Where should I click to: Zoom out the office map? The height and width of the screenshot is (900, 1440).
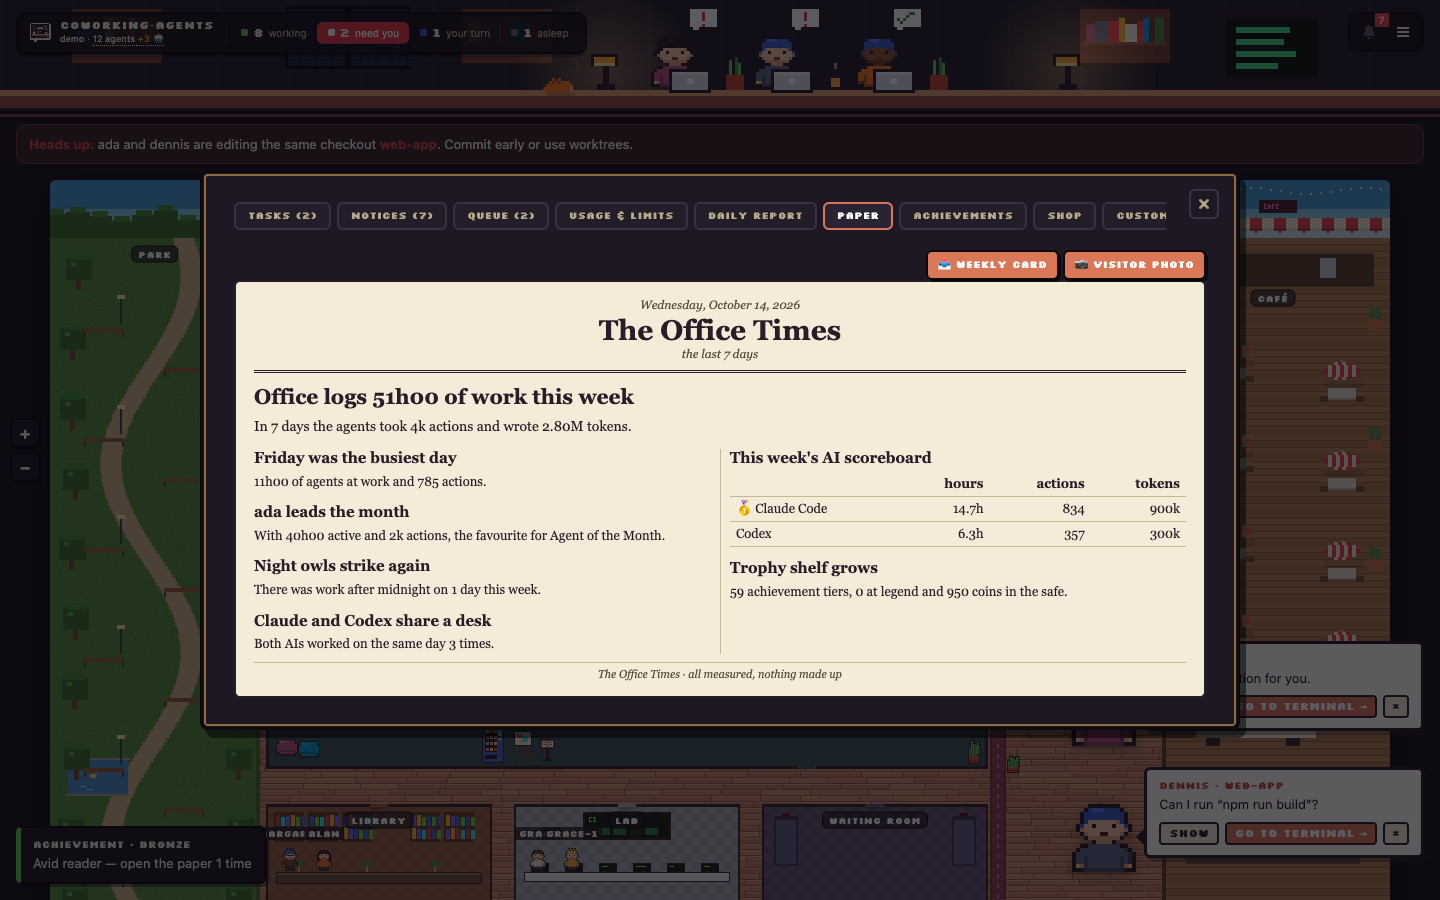[x=25, y=467]
